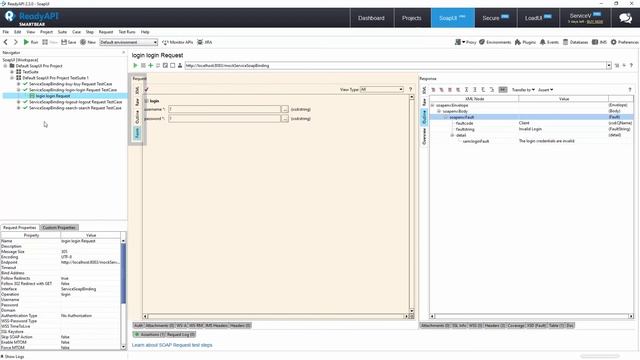This screenshot has height=360, width=640.
Task: Click the green plus icon beside endpoint
Action: [151, 65]
